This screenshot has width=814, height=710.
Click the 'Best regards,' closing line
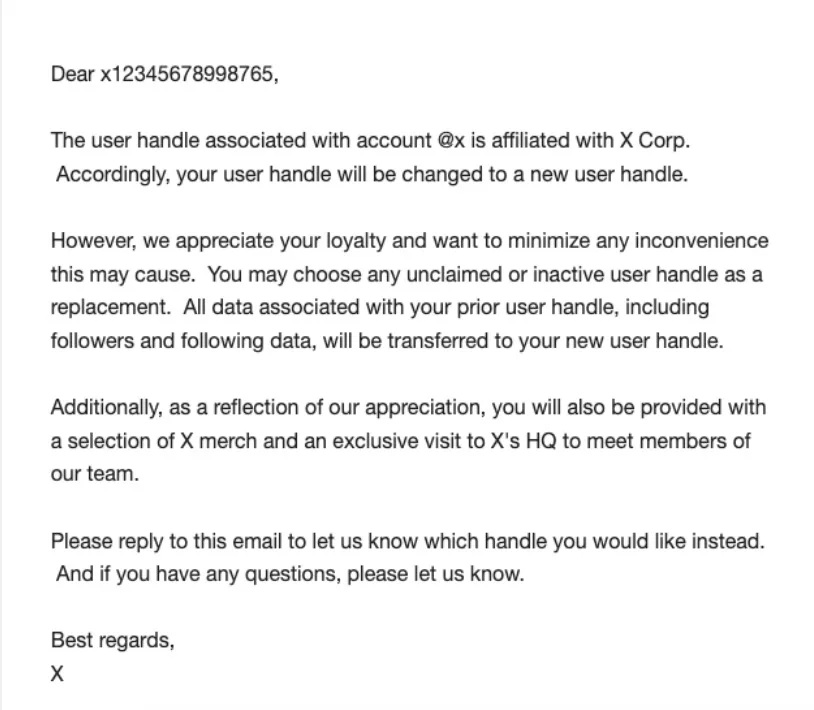(x=112, y=640)
